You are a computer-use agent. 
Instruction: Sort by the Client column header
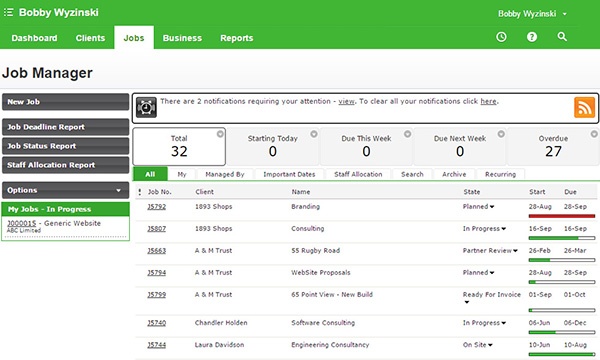pos(204,192)
